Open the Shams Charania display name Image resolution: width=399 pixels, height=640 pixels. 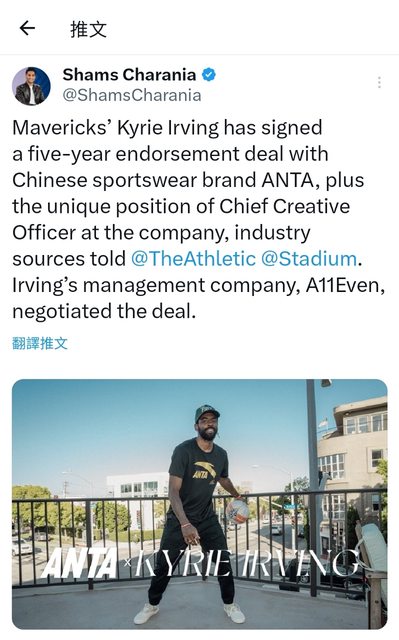pos(129,75)
